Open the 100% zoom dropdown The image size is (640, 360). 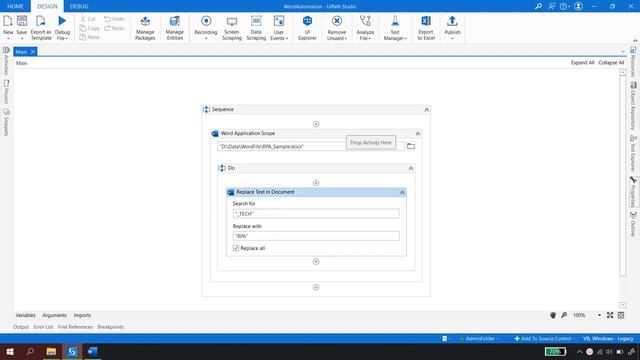599,315
